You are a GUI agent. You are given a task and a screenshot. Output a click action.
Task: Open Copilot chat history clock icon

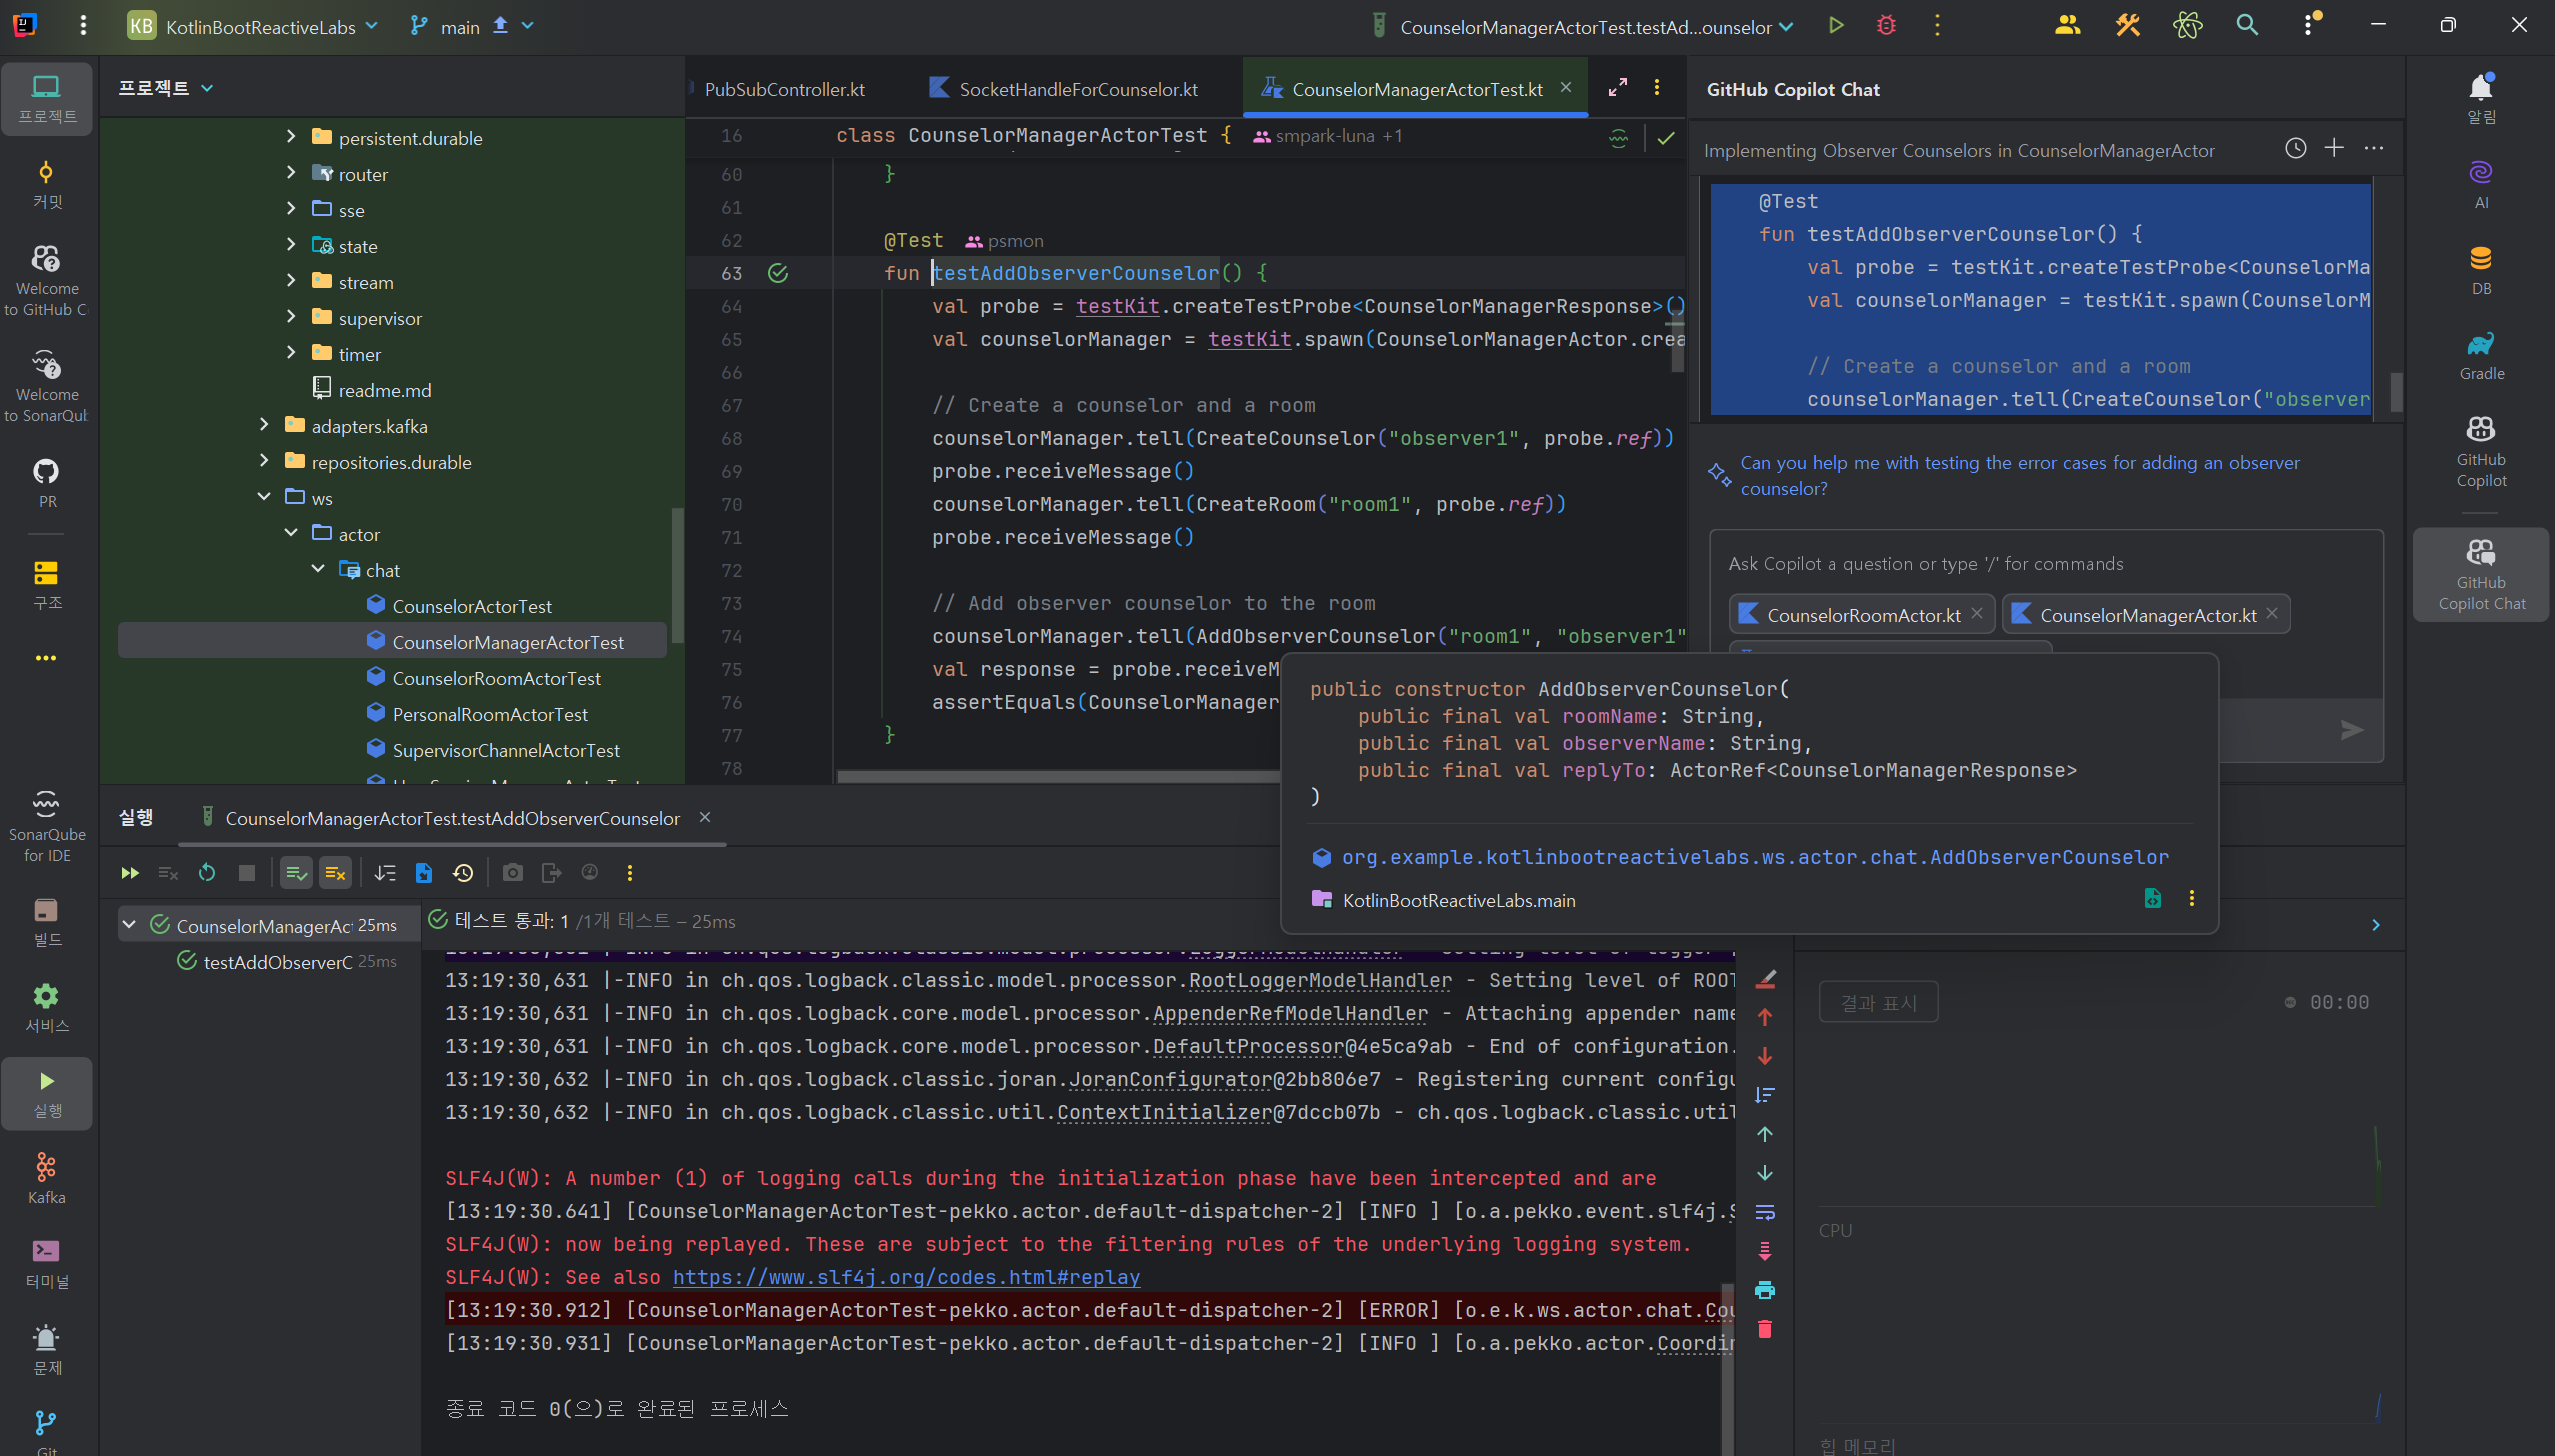pyautogui.click(x=2295, y=148)
